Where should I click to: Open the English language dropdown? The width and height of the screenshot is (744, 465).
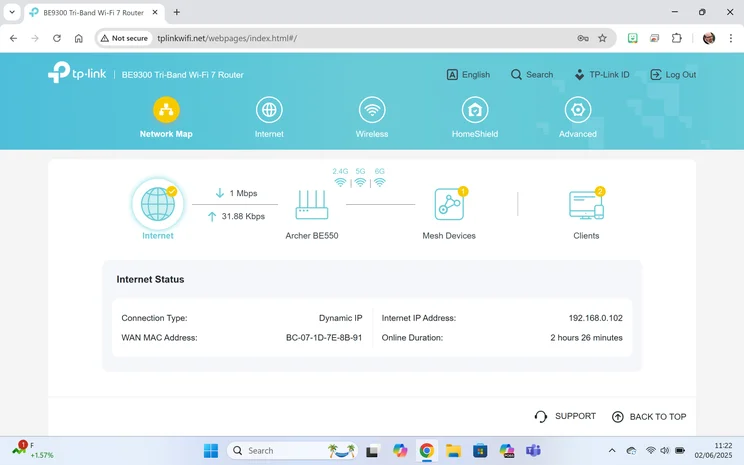[468, 75]
